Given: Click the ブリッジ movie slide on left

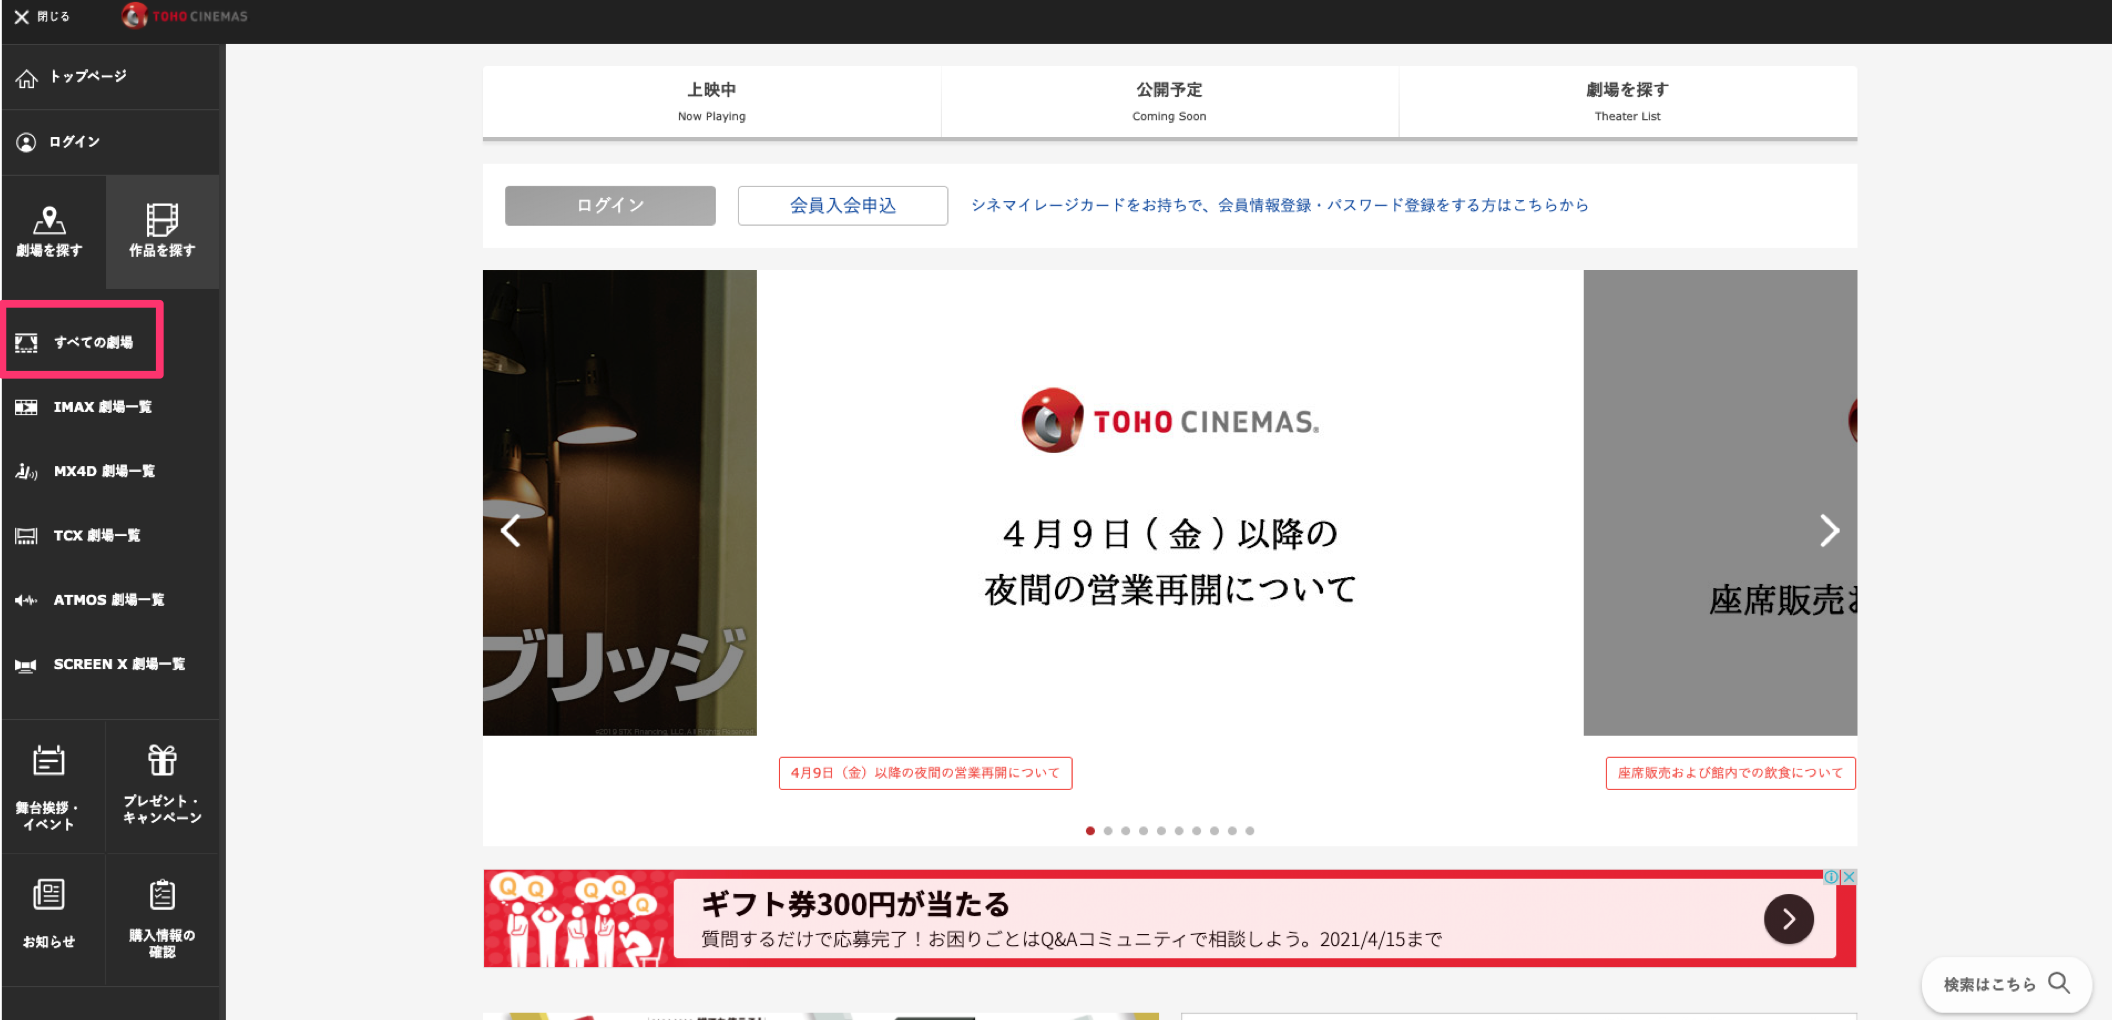Looking at the screenshot, I should click(620, 503).
